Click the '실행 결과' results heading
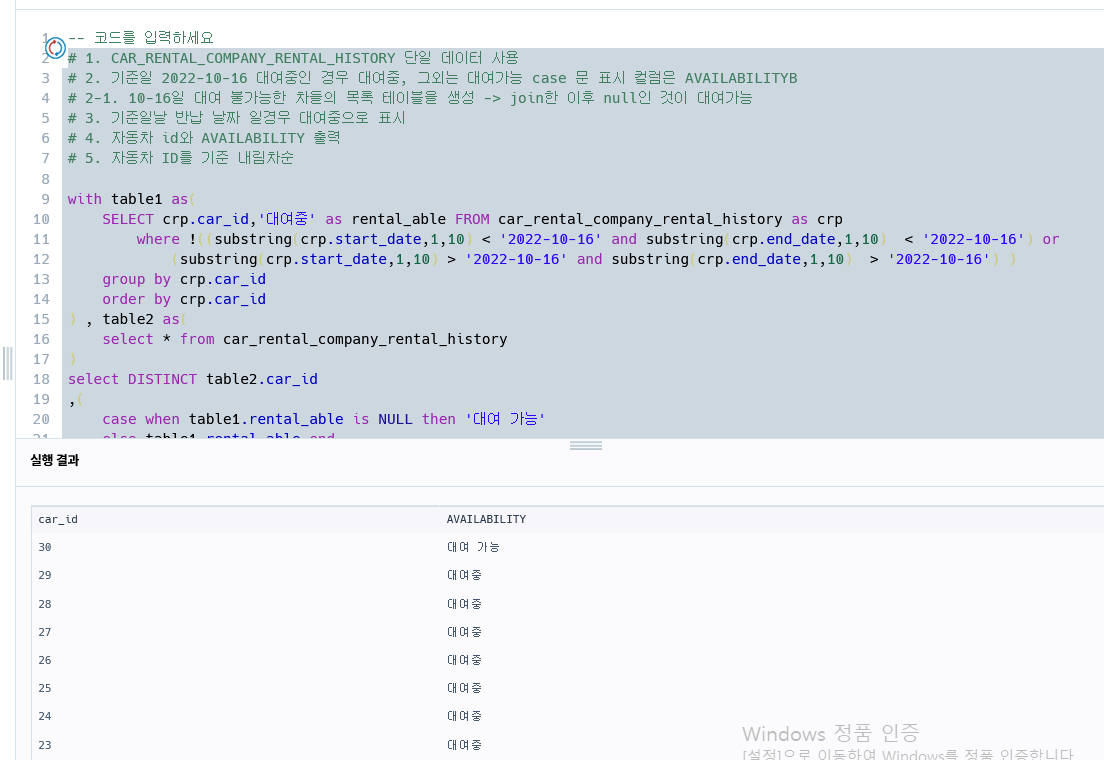 click(x=55, y=460)
